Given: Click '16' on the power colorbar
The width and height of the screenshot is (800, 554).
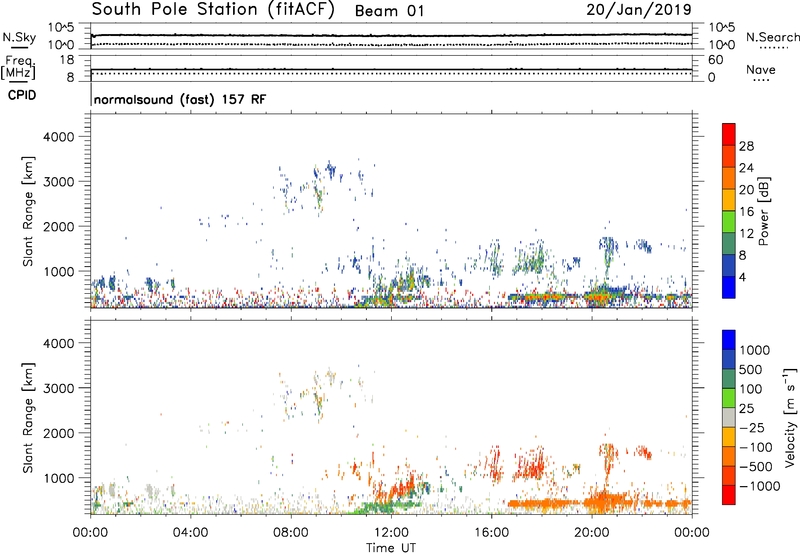Looking at the screenshot, I should [x=746, y=212].
